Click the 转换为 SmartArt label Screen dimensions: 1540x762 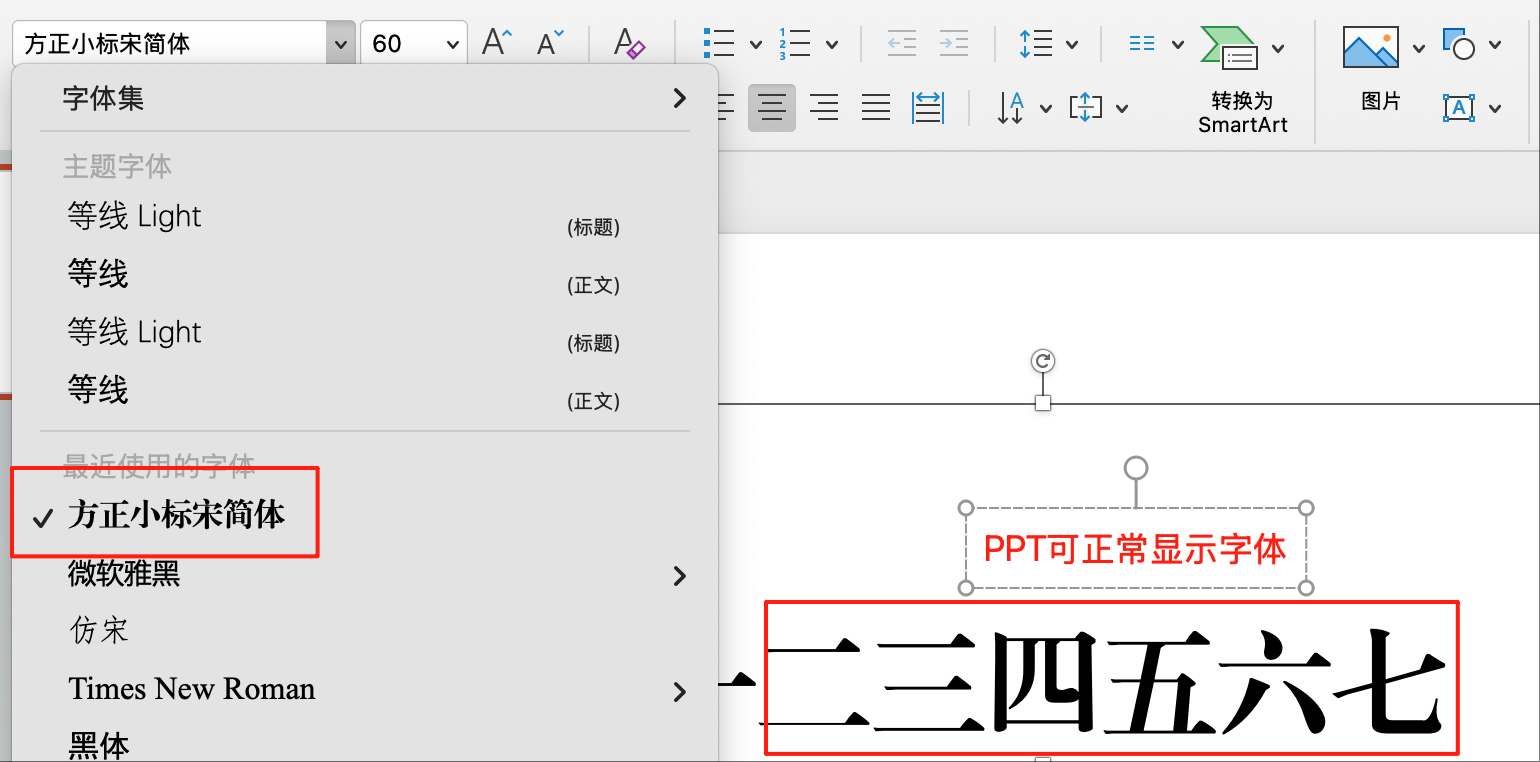1242,113
